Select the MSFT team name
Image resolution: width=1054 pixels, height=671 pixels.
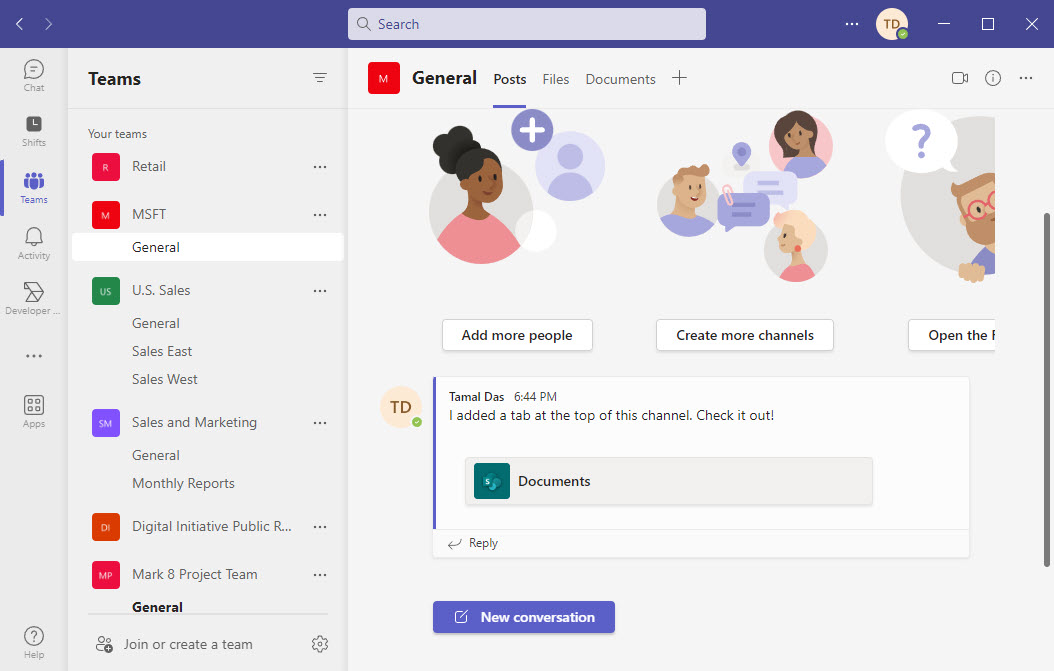click(149, 214)
